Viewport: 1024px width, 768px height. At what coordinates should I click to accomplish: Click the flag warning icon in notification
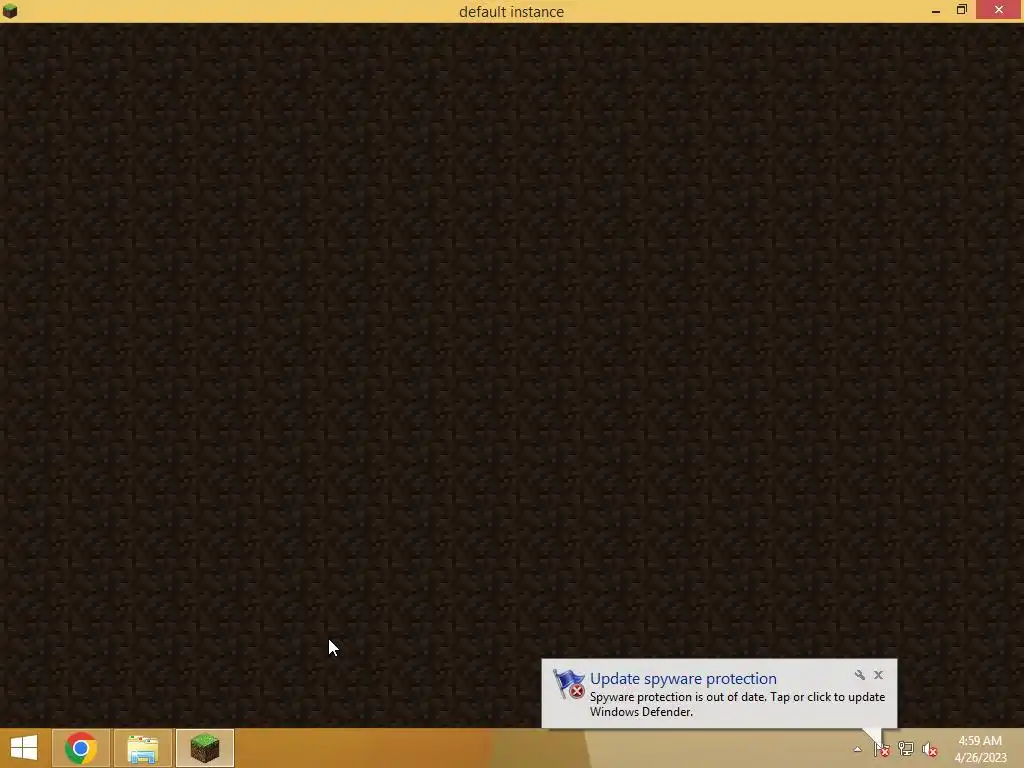(569, 684)
